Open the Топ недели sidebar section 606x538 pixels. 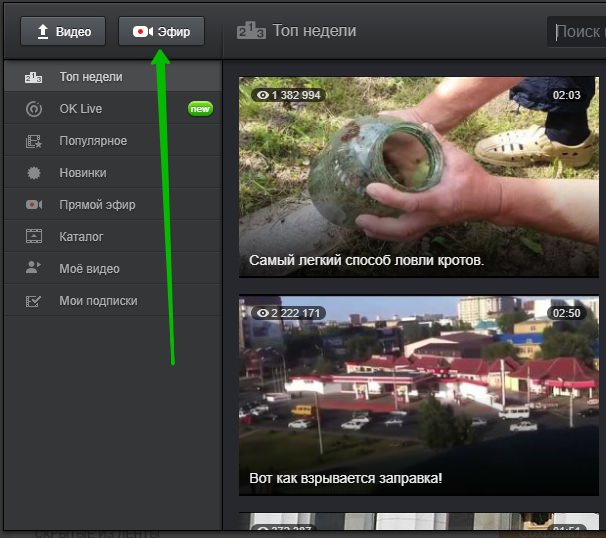[x=90, y=77]
